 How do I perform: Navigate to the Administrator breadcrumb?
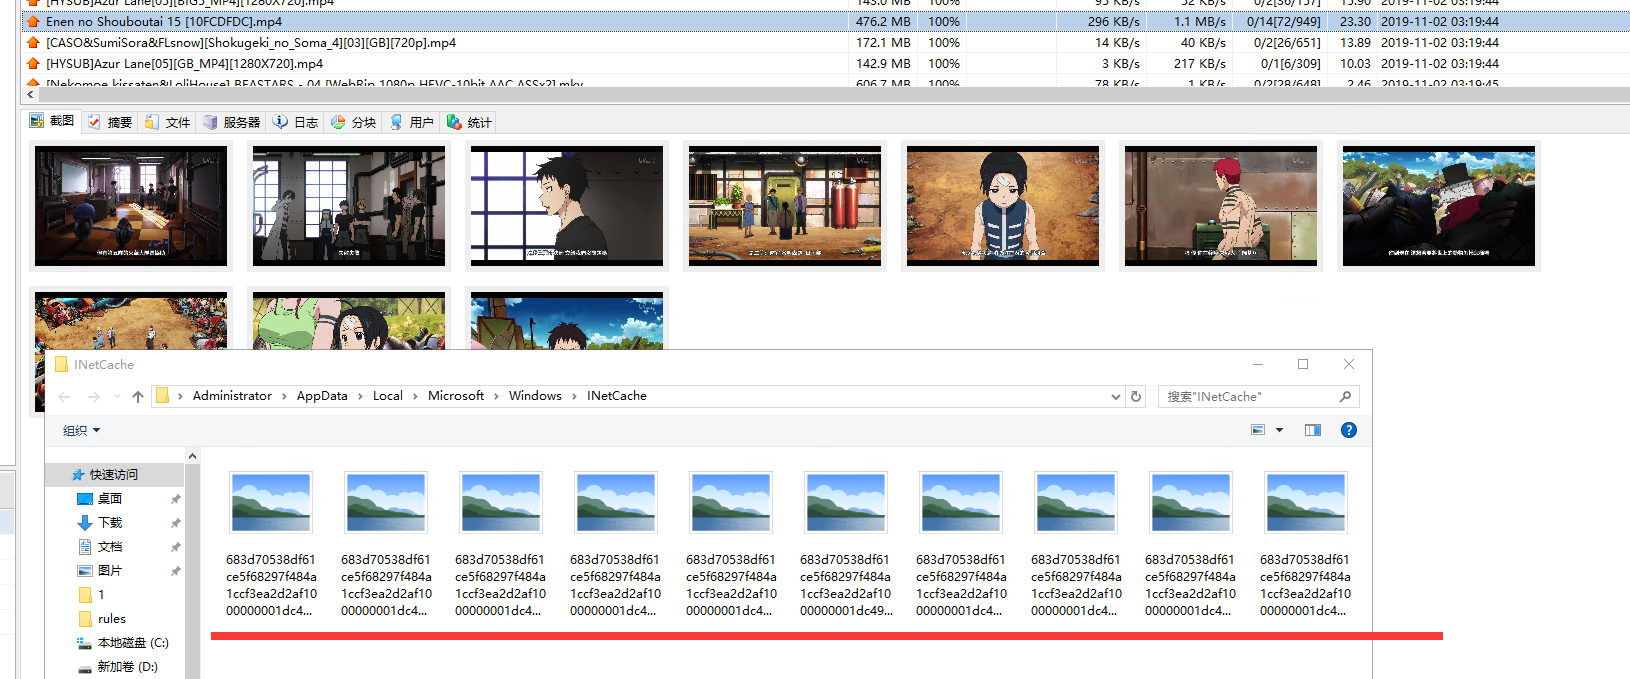pos(232,396)
